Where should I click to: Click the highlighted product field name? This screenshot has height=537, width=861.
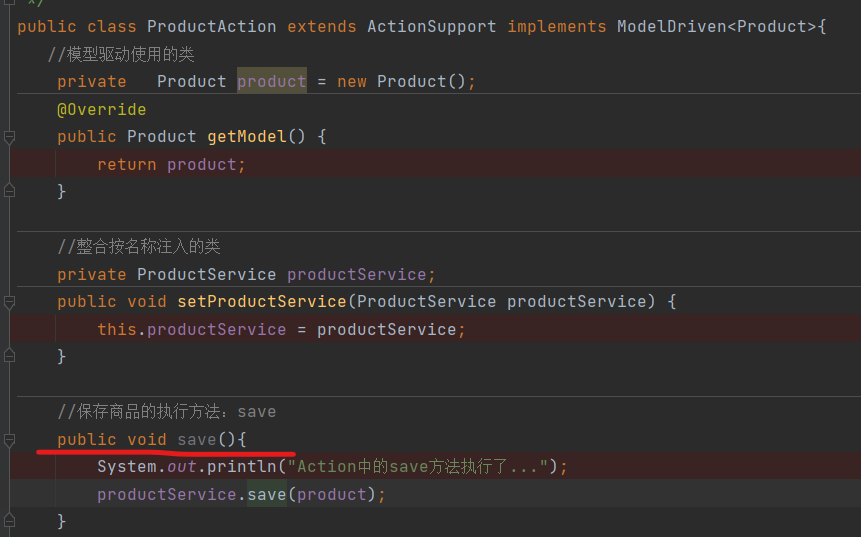coord(272,81)
